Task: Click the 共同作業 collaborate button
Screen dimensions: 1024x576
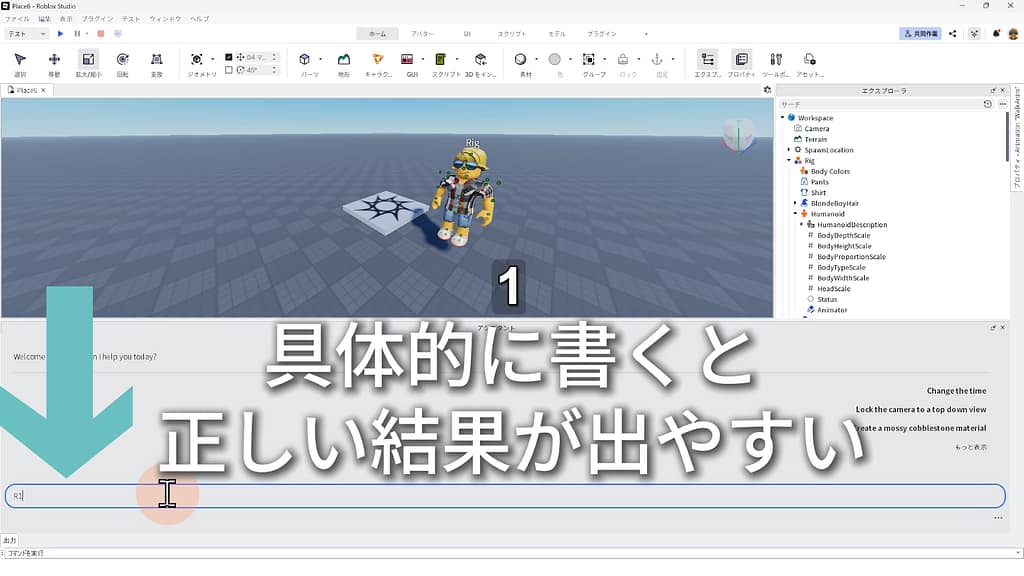Action: (920, 33)
